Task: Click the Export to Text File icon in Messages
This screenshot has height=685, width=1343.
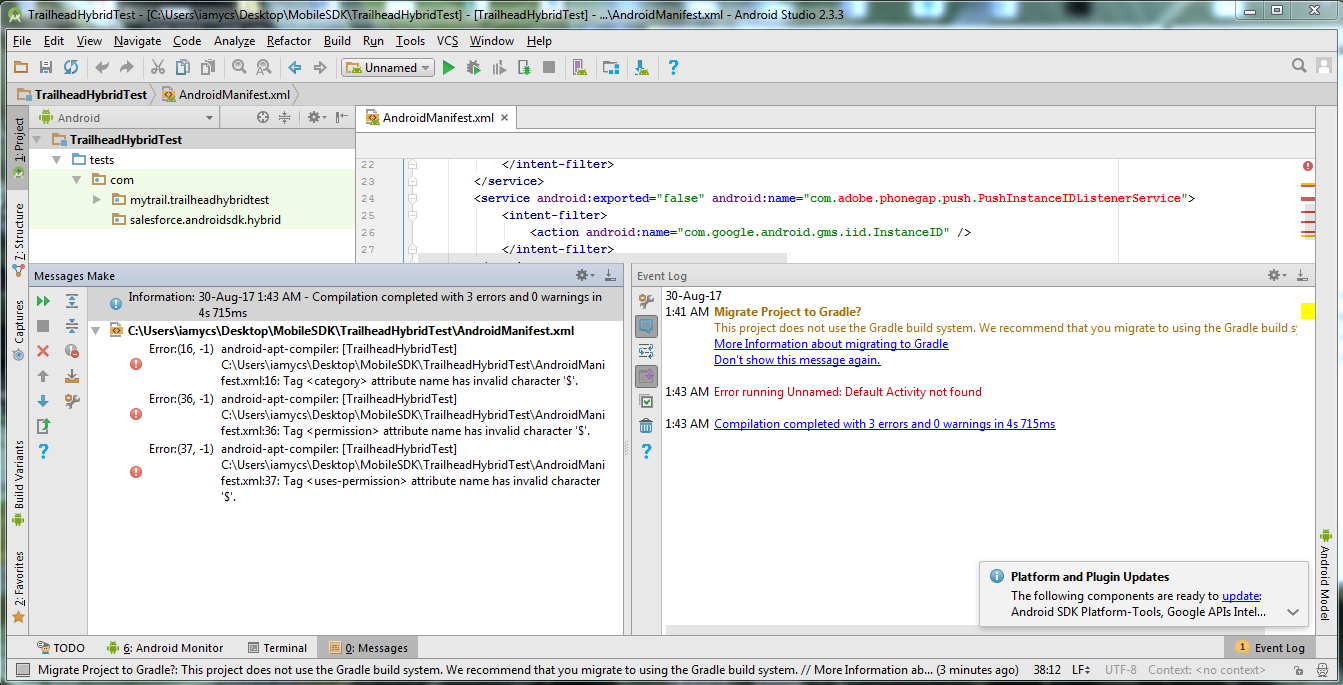Action: pos(43,426)
